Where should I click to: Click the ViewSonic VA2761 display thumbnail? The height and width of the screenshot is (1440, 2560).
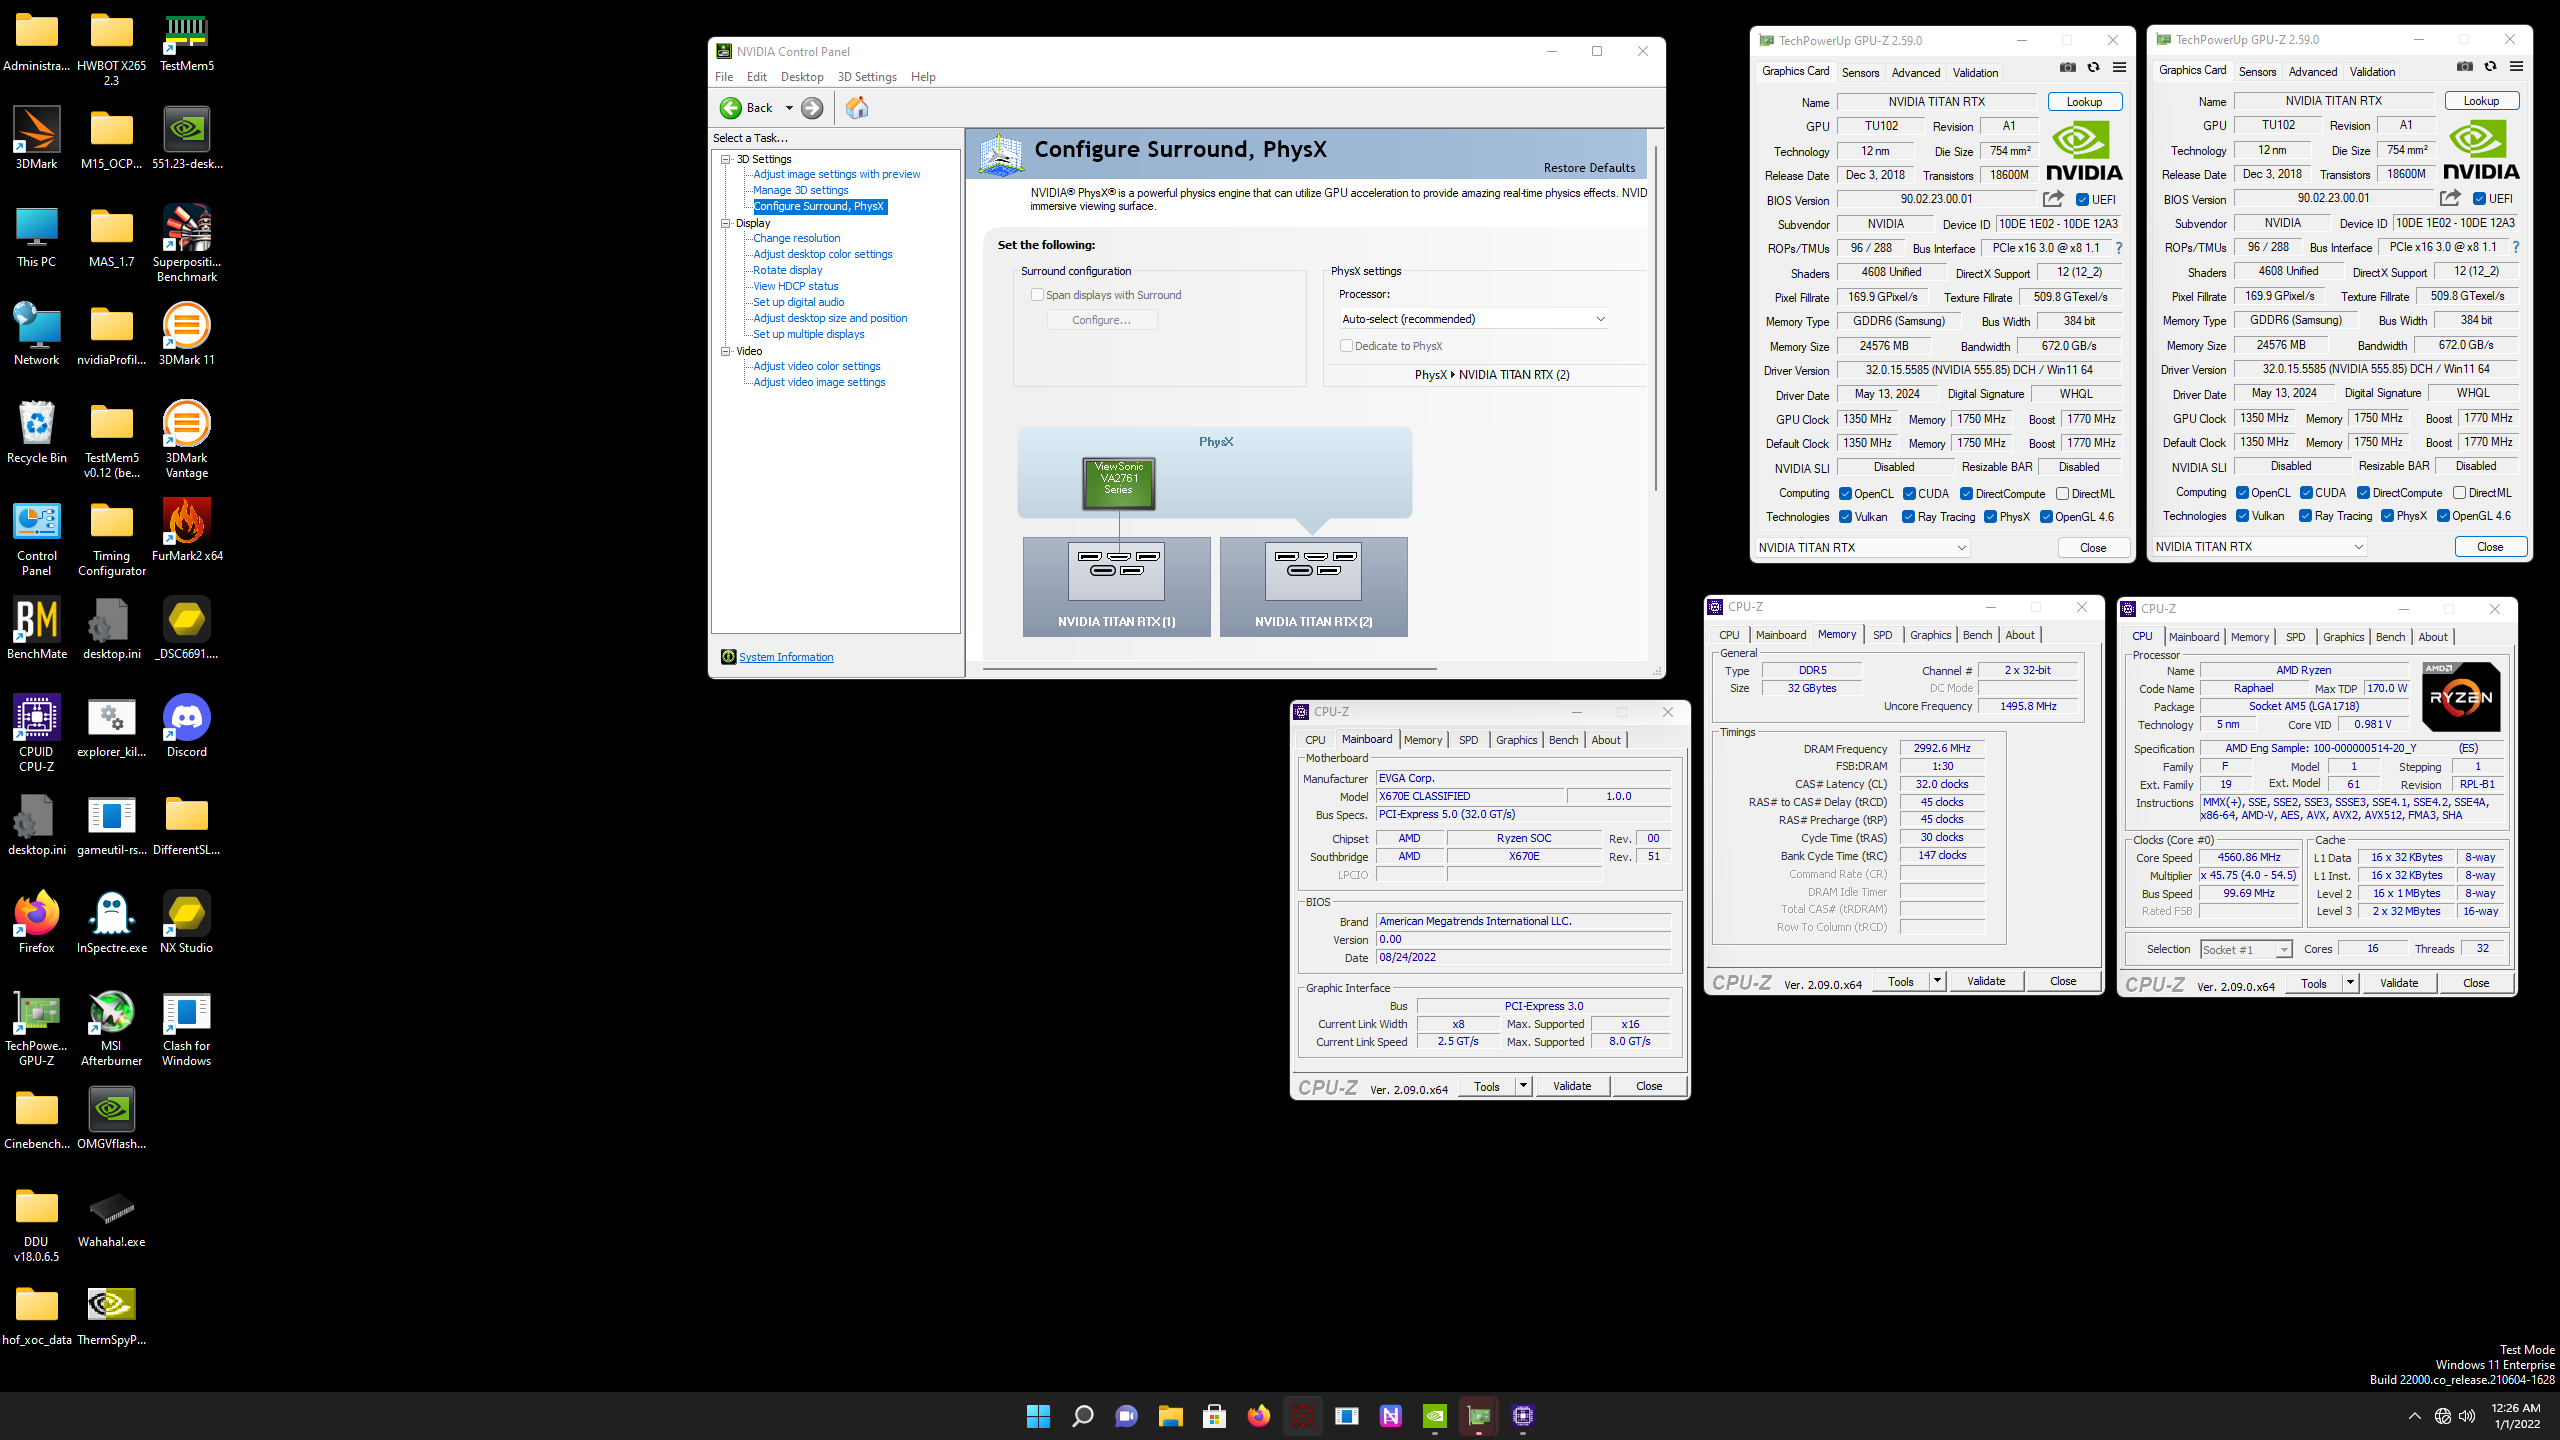pos(1118,483)
